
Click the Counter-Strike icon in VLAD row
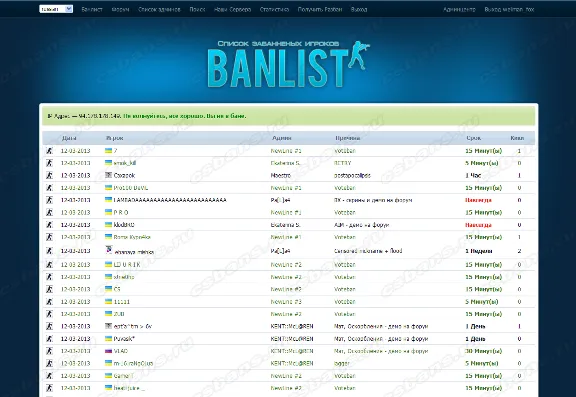coord(49,351)
